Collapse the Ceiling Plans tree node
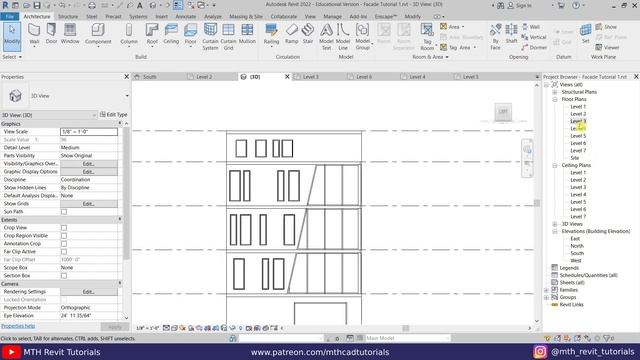The height and width of the screenshot is (360, 640). click(x=555, y=165)
